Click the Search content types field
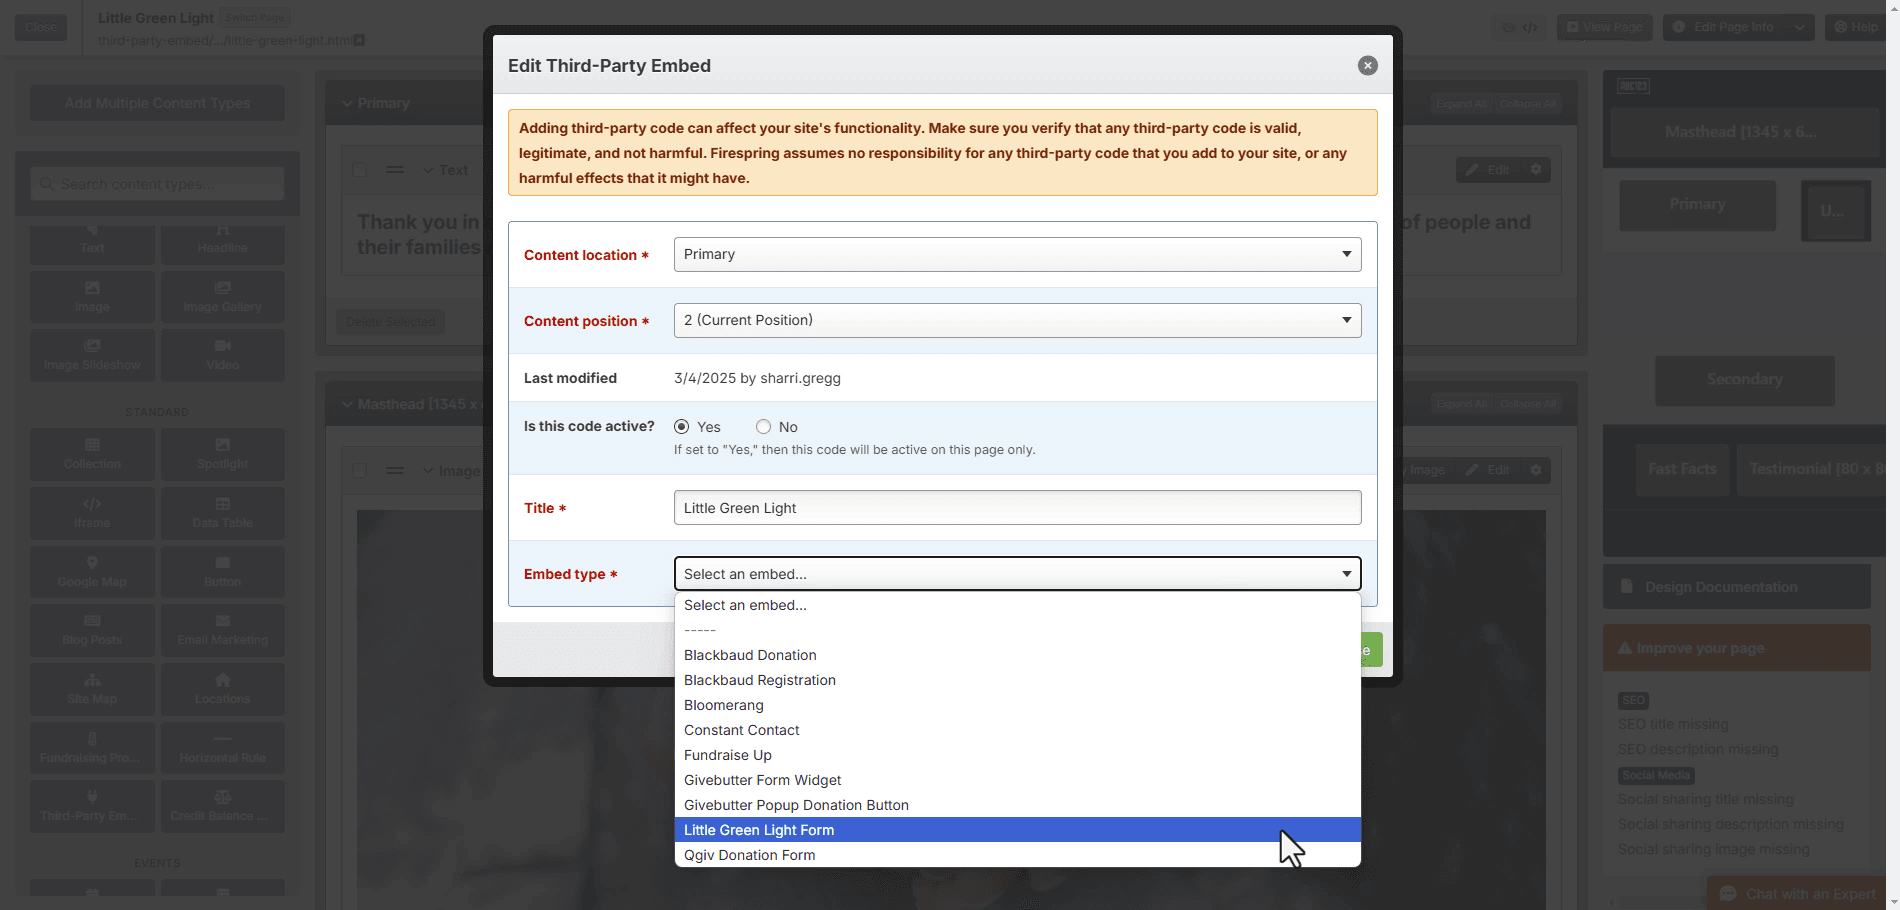 157,184
